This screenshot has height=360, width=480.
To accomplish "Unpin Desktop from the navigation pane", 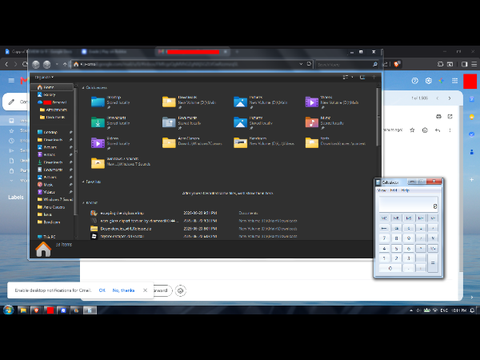I will pyautogui.click(x=71, y=132).
